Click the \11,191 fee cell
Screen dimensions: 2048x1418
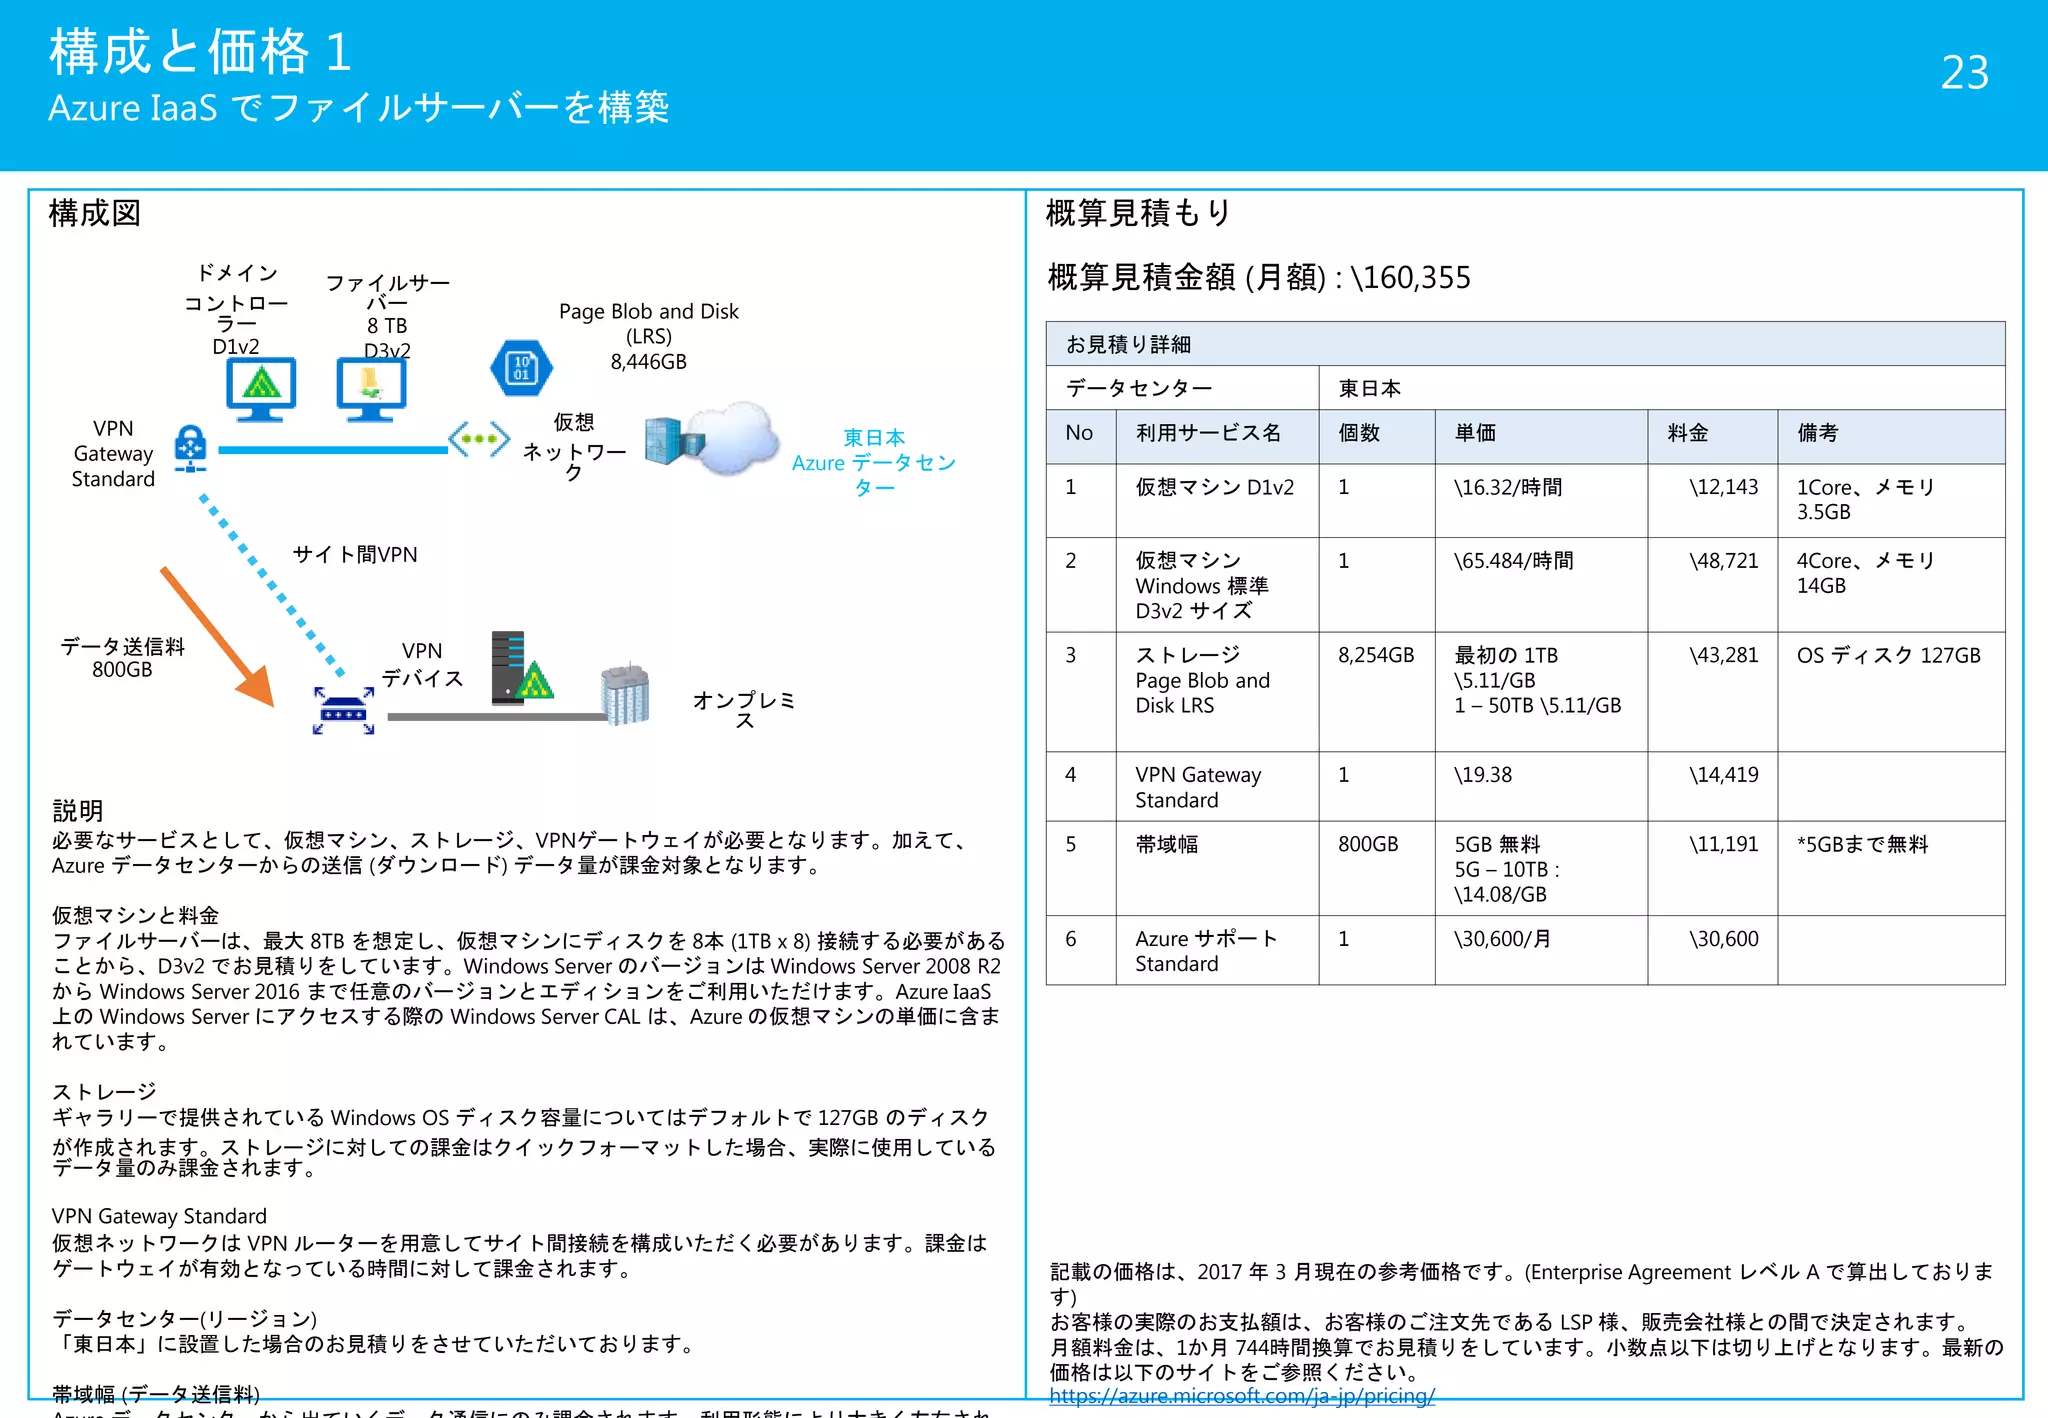[1713, 869]
